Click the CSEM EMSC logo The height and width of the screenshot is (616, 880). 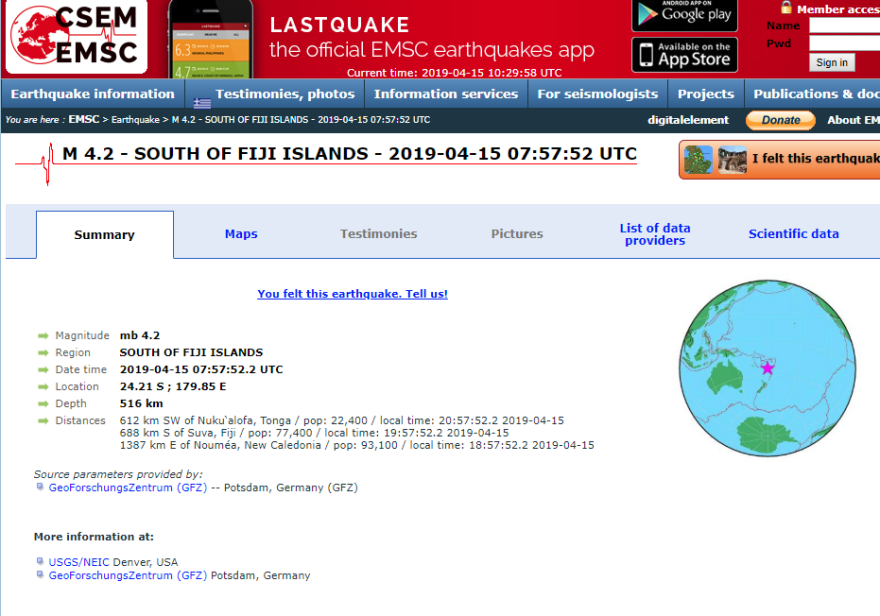point(77,38)
